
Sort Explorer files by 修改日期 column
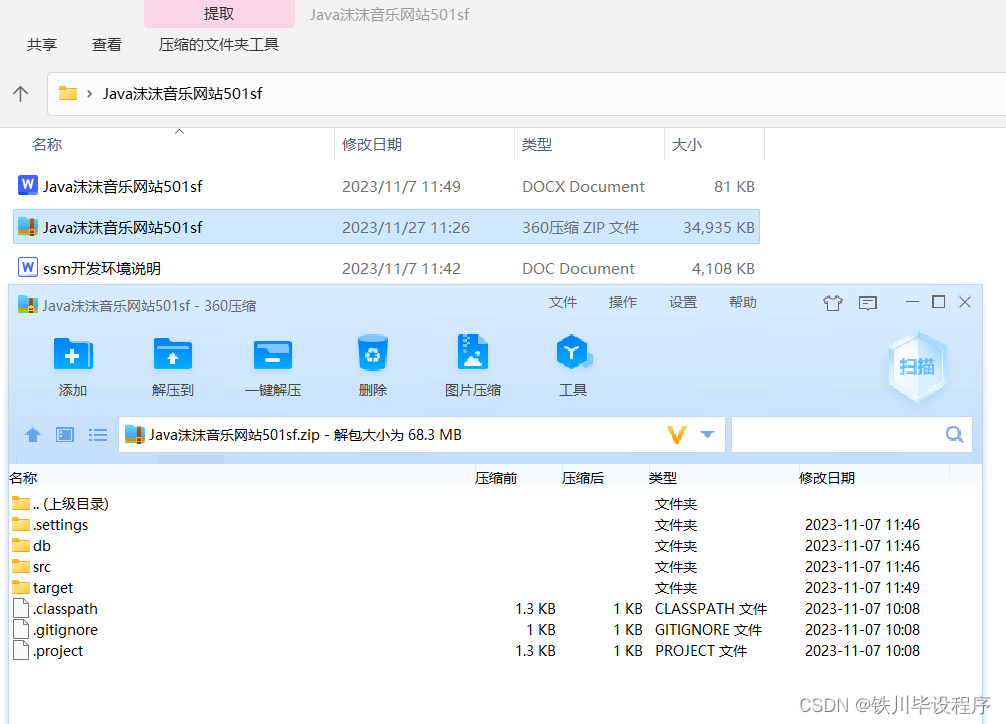(371, 144)
